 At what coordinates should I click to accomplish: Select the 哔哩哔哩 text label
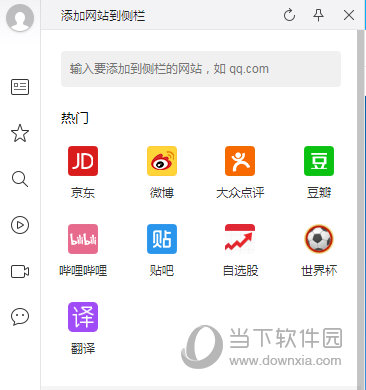[x=83, y=270]
